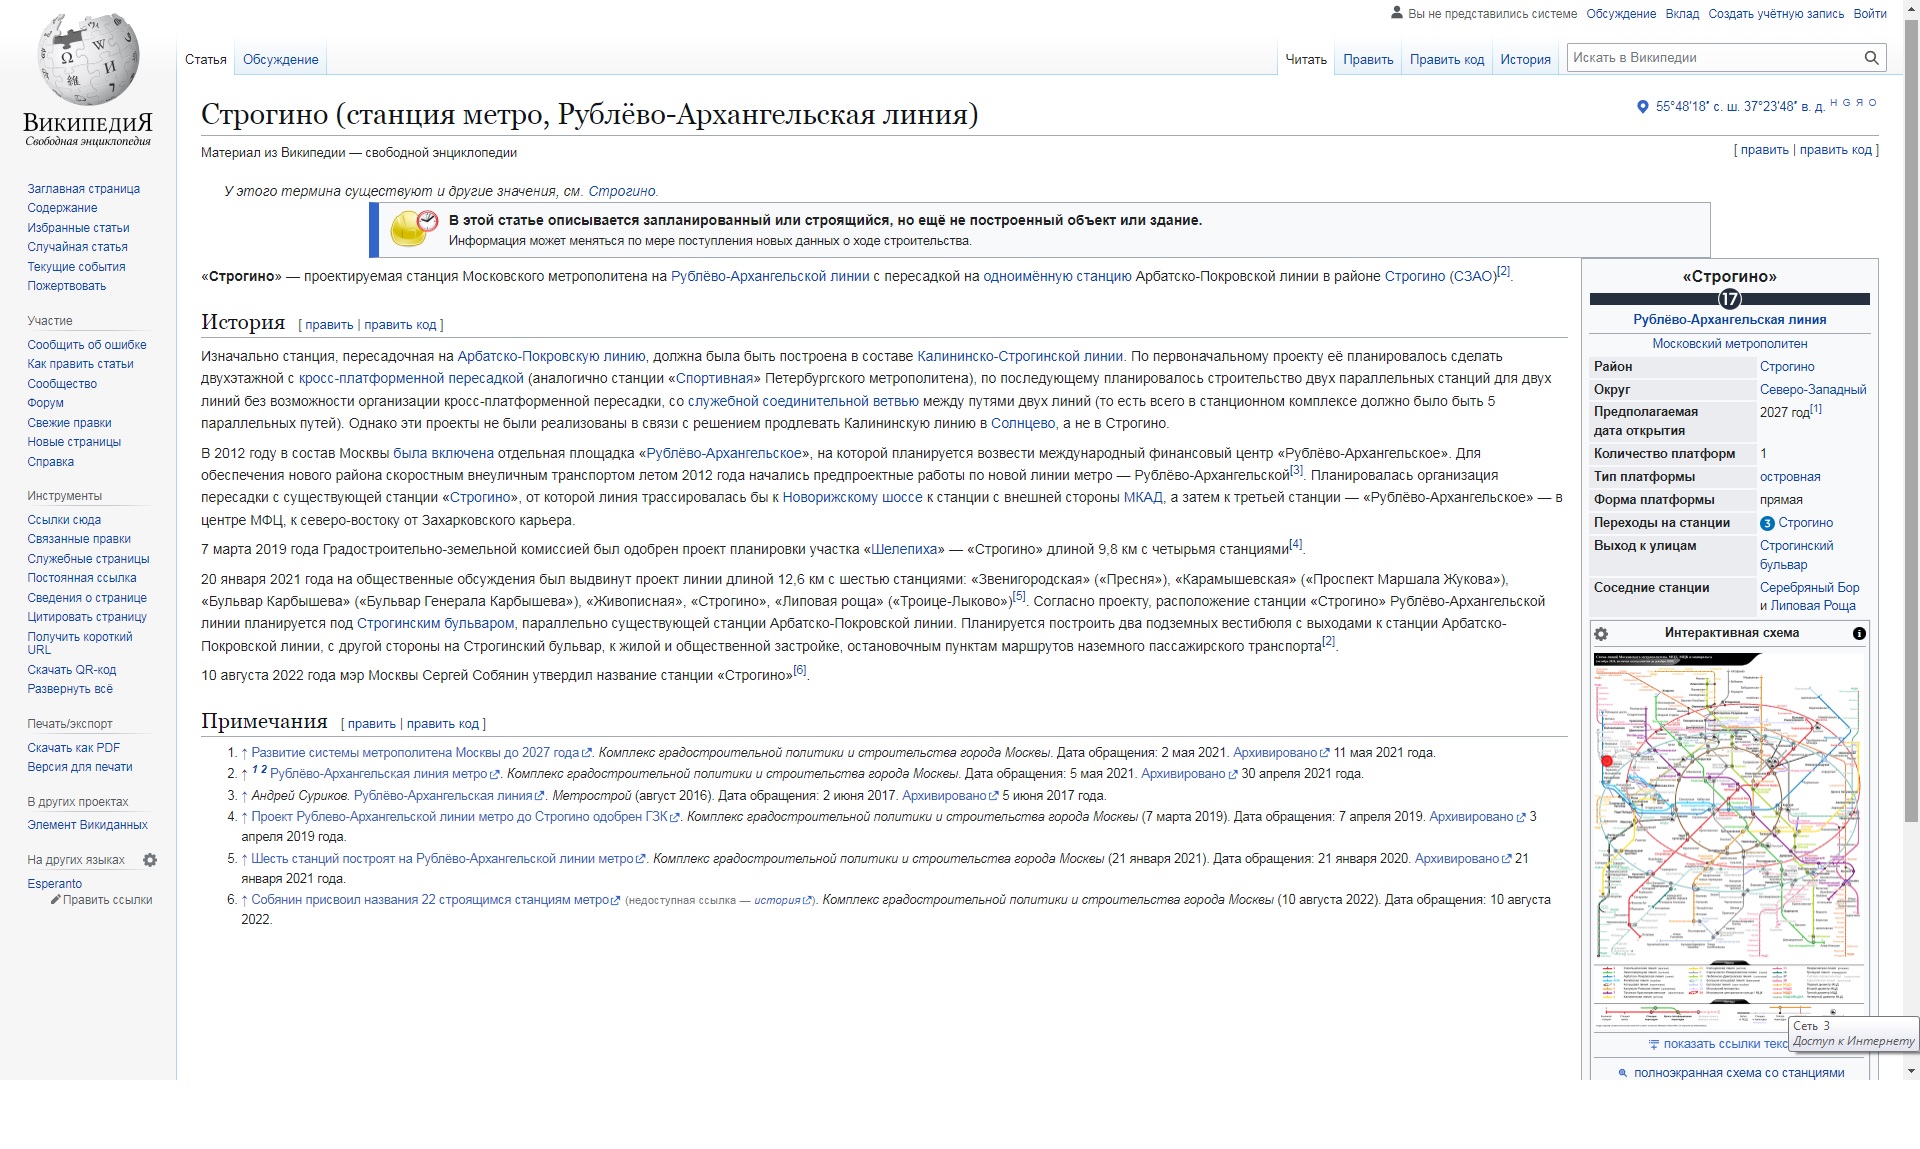
Task: Open the История tab
Action: click(x=1525, y=60)
